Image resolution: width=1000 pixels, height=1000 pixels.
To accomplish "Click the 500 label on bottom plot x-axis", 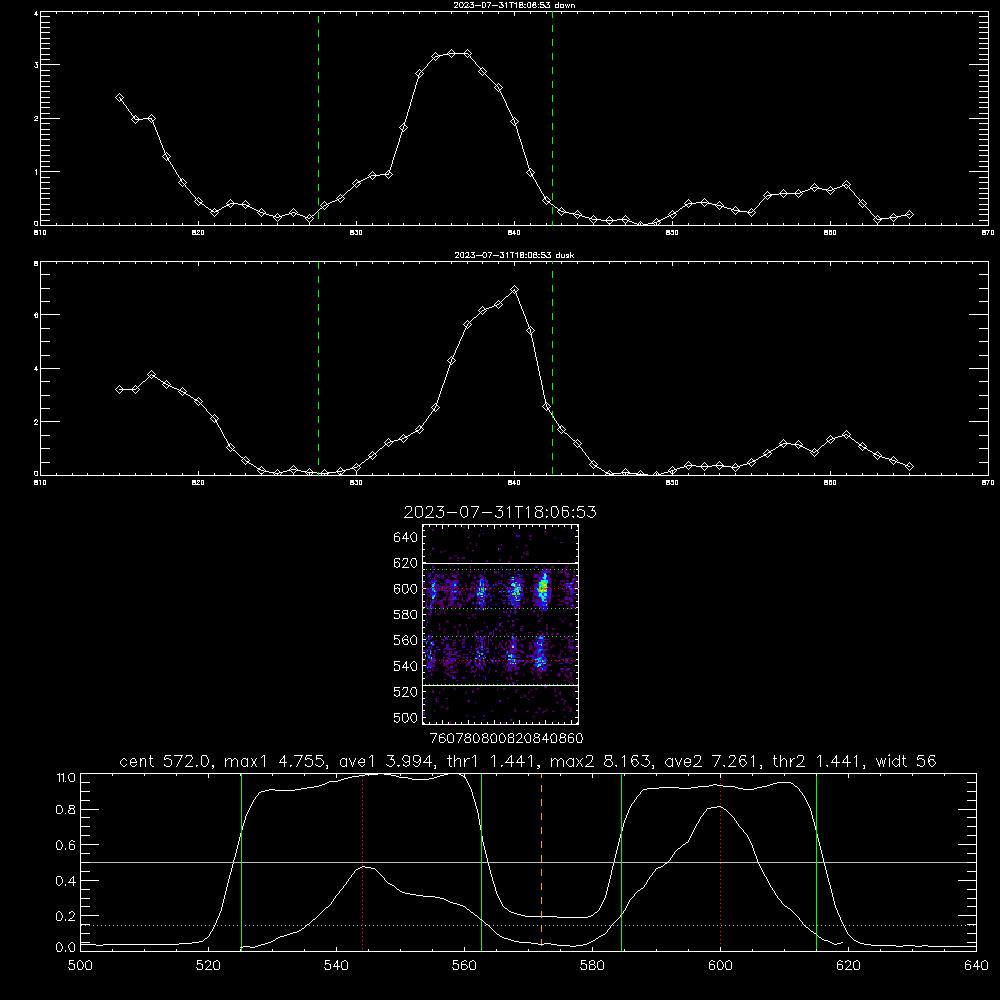I will [x=80, y=966].
